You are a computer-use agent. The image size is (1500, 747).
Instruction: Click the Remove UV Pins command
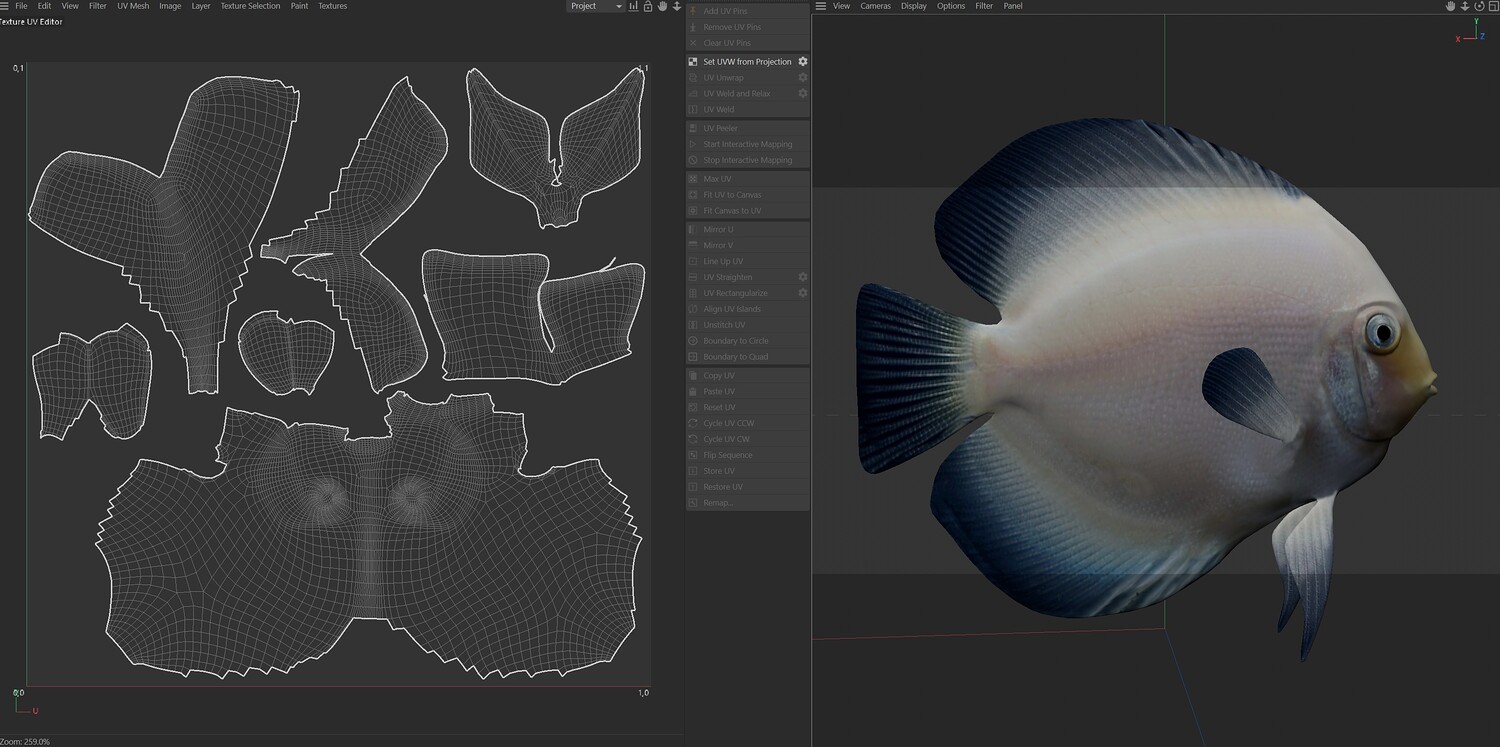(748, 27)
